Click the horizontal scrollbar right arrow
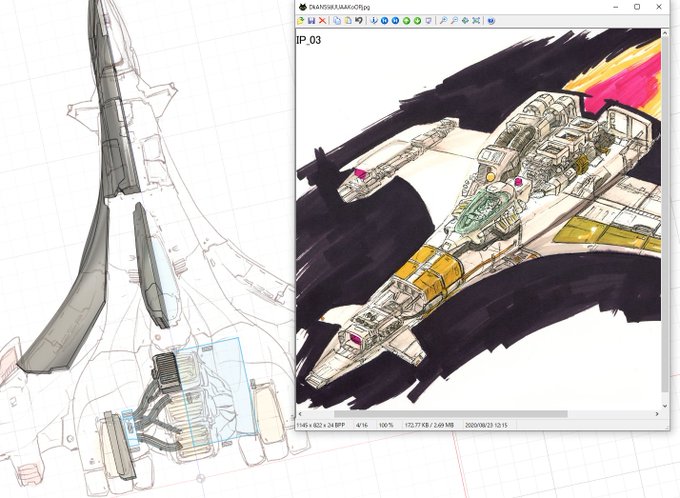This screenshot has width=680, height=498. tap(657, 414)
